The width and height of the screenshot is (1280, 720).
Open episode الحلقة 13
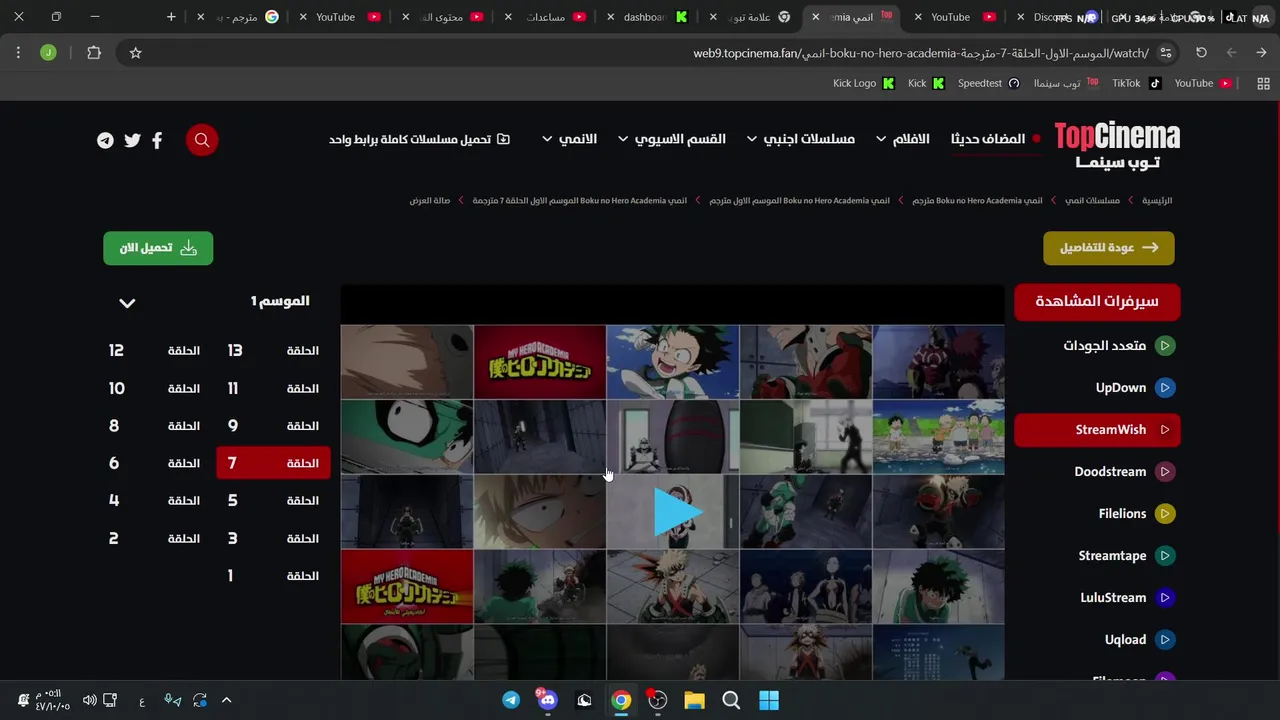click(x=273, y=351)
